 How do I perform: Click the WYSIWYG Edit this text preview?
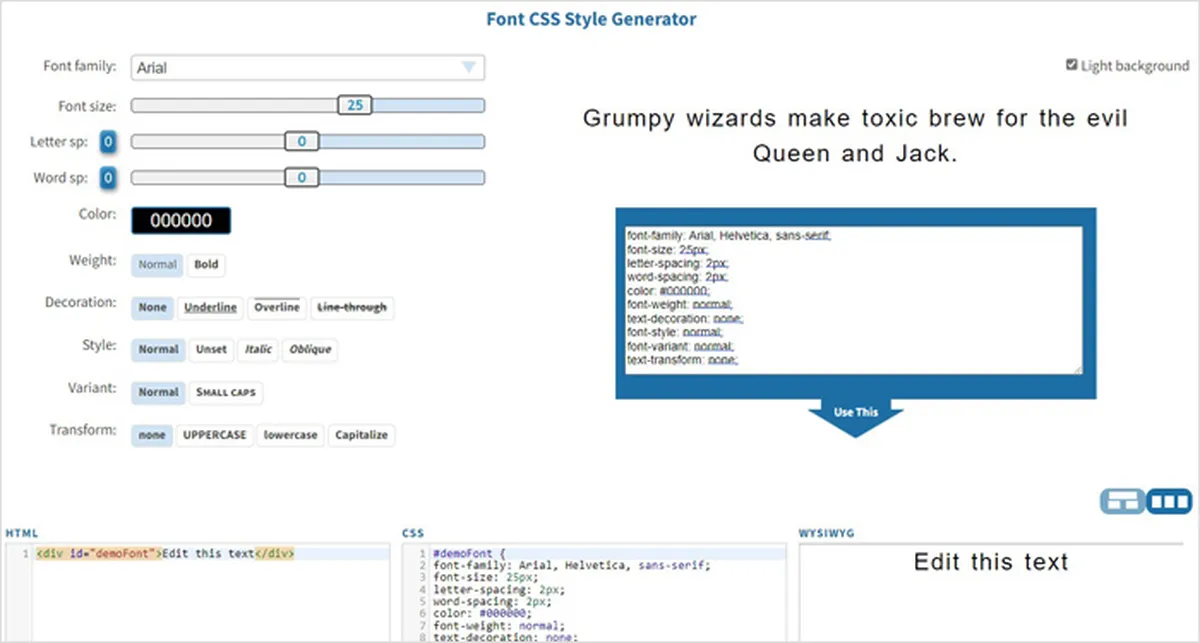point(991,562)
